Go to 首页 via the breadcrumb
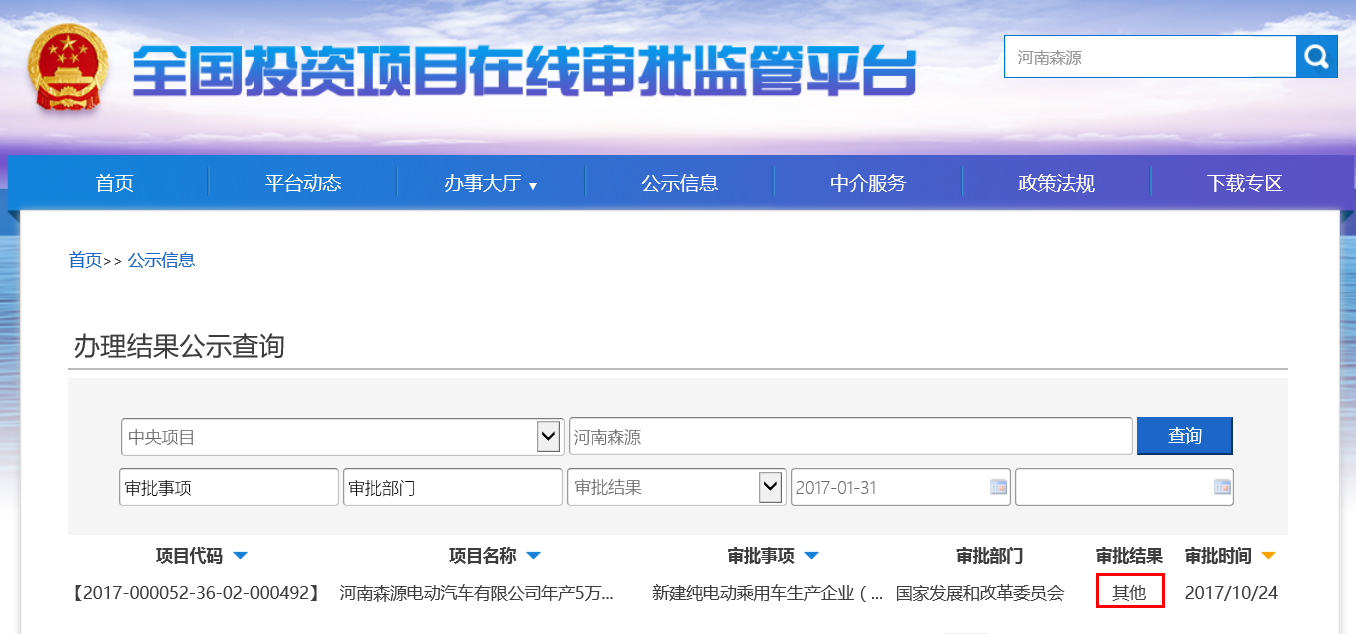Viewport: 1356px width, 634px height. pos(84,260)
